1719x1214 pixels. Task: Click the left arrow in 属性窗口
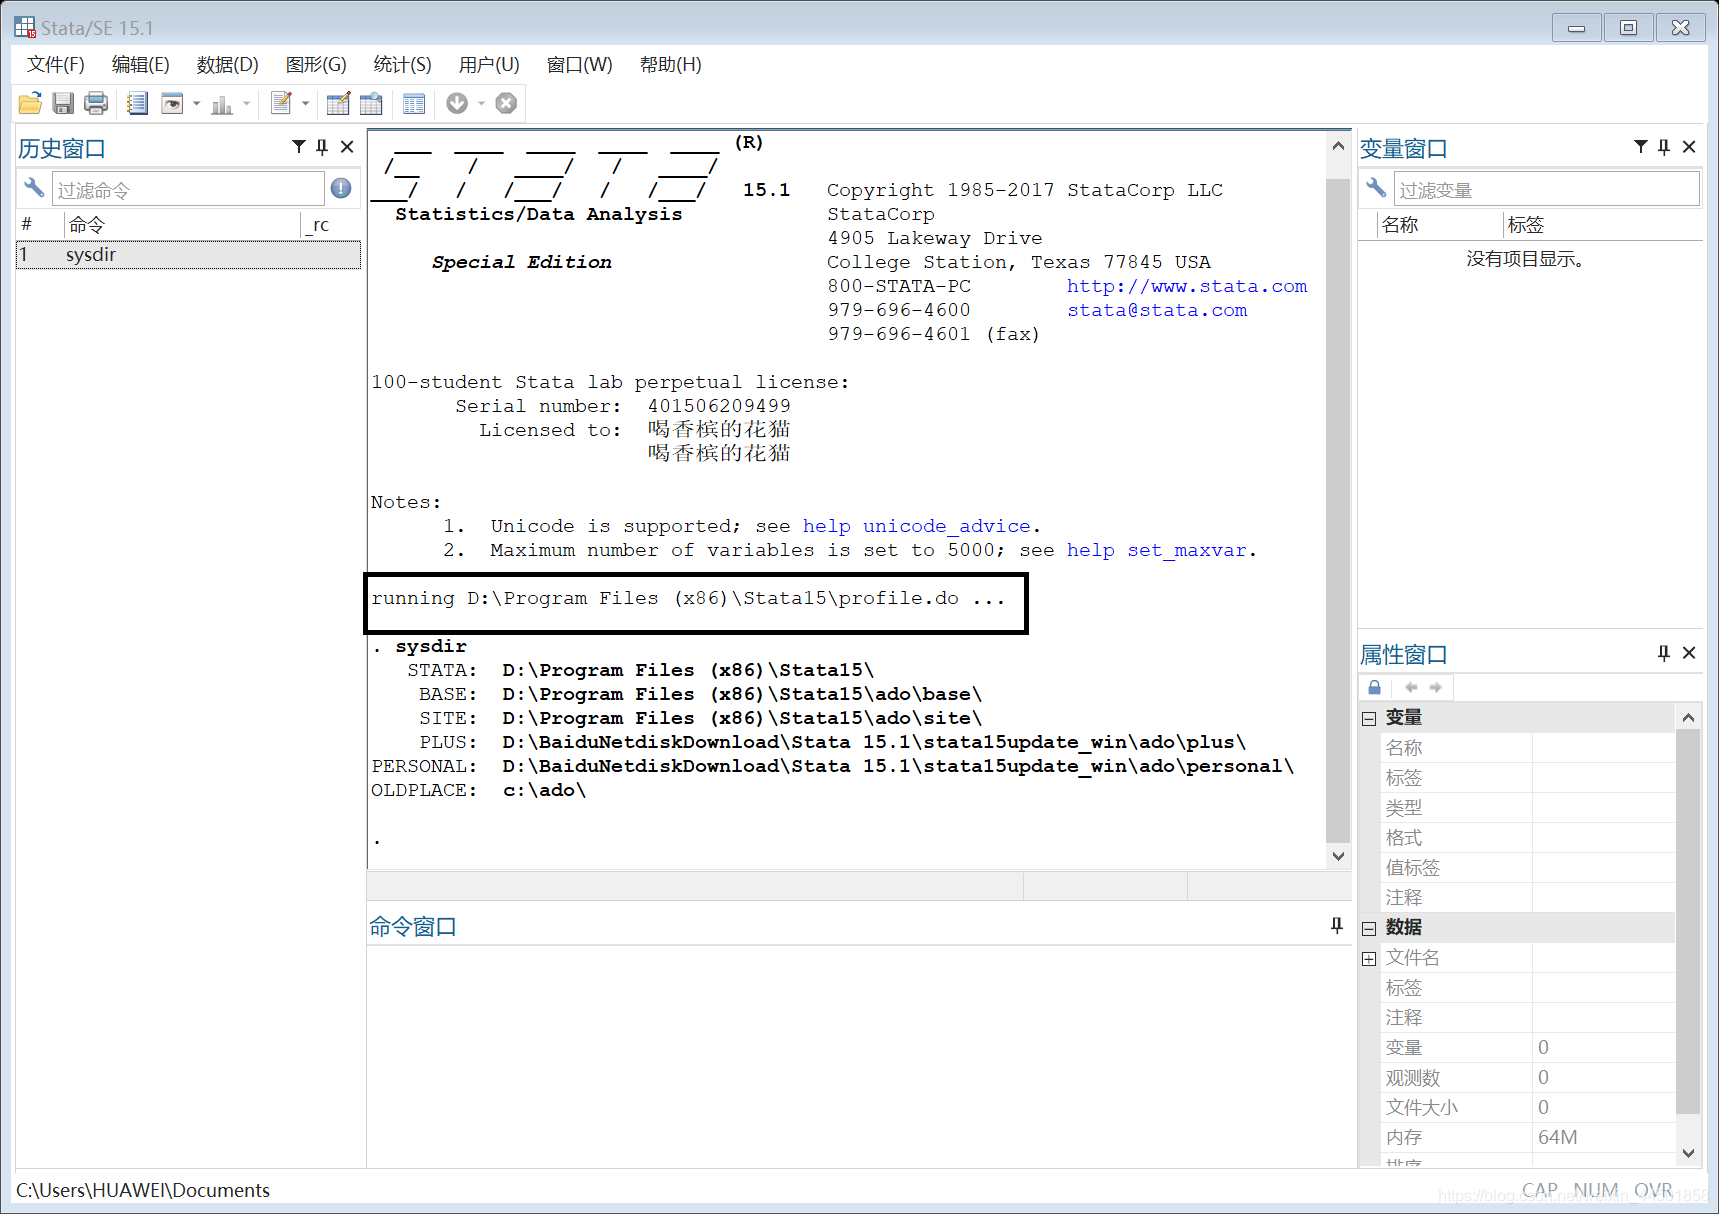[1411, 687]
